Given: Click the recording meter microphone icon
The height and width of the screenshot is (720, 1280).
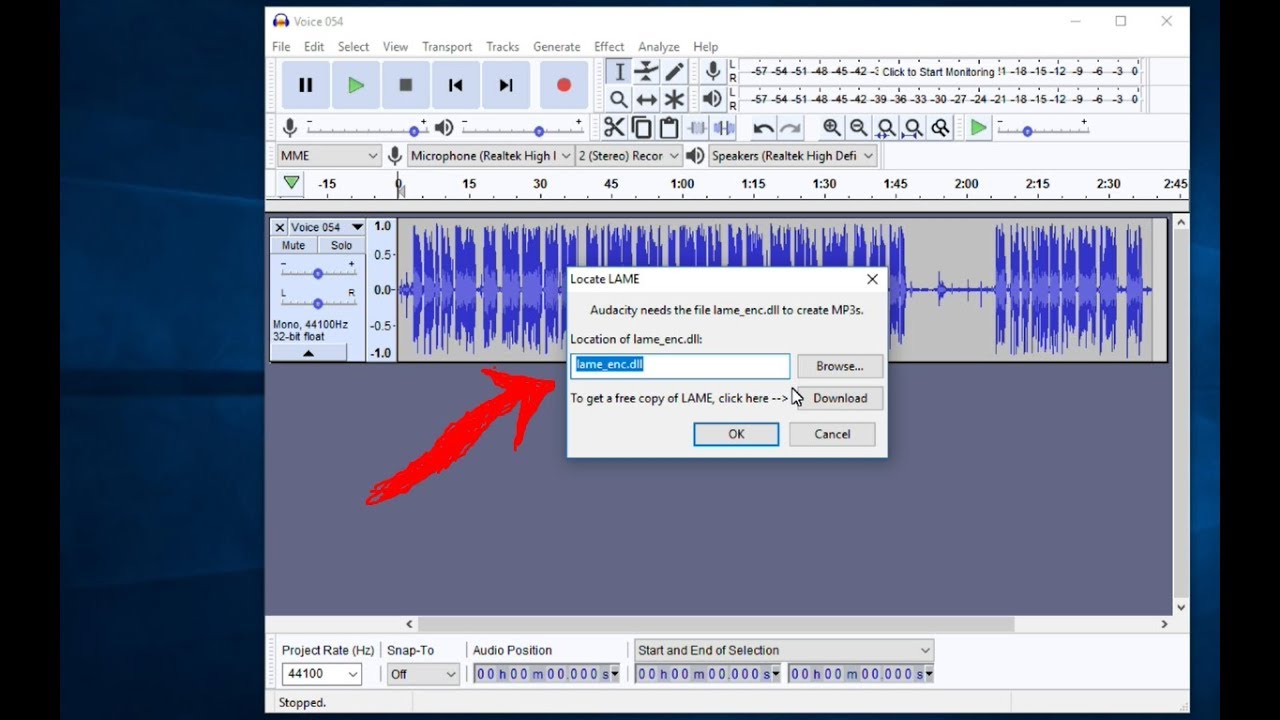Looking at the screenshot, I should pos(712,71).
